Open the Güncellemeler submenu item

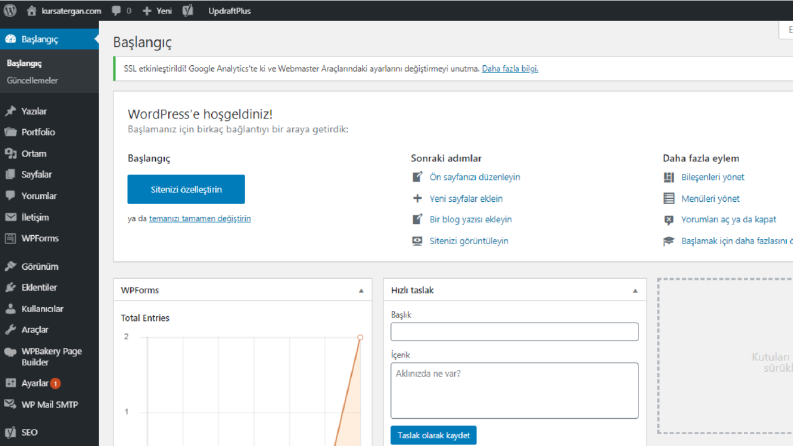[32, 80]
